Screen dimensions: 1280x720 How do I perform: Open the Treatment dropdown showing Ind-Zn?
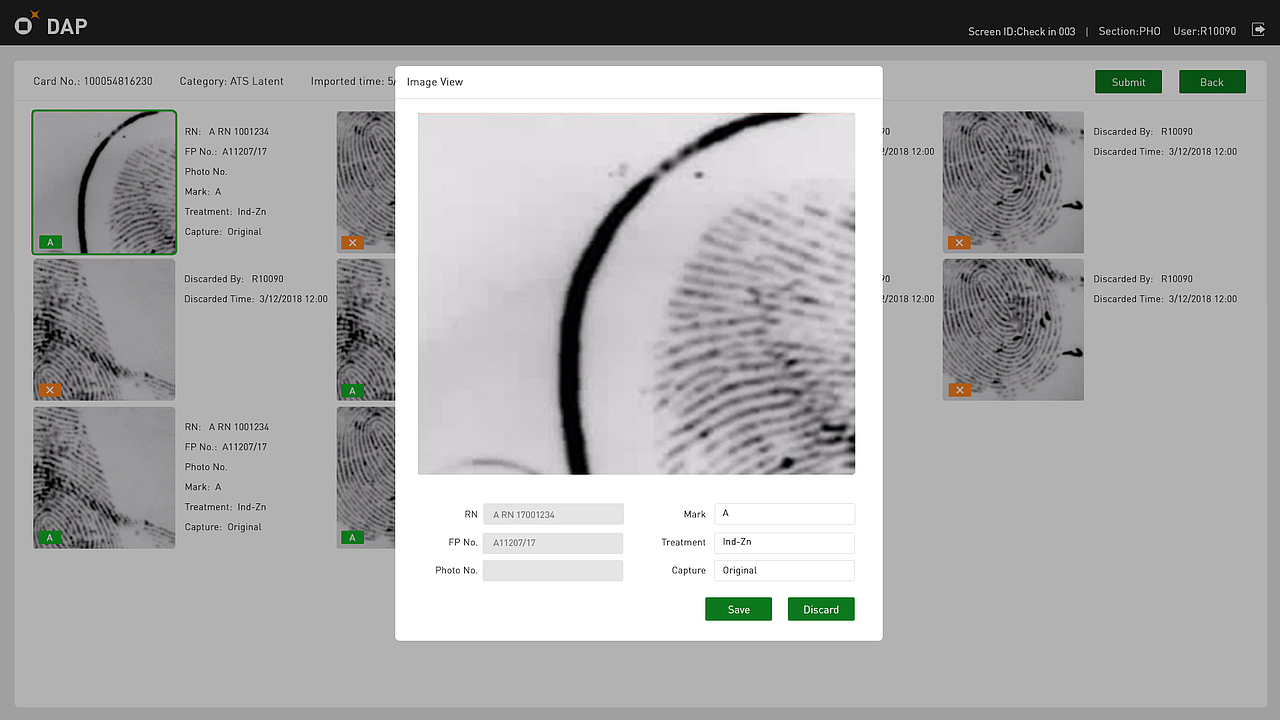coord(784,542)
